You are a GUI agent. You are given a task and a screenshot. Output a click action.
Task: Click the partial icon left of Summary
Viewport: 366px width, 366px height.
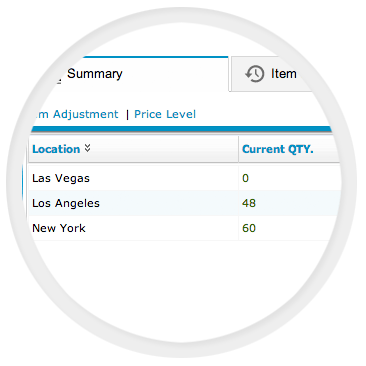[57, 80]
